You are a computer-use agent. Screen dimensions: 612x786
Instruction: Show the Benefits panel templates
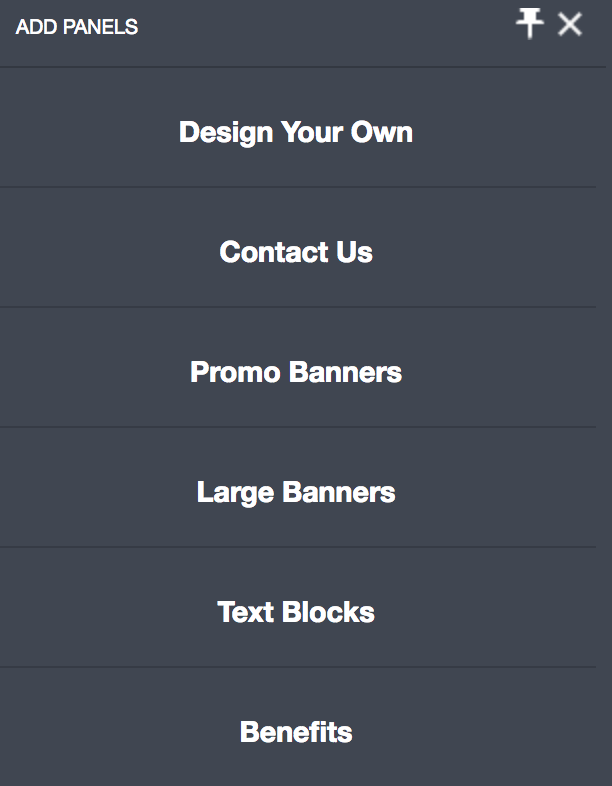click(296, 732)
